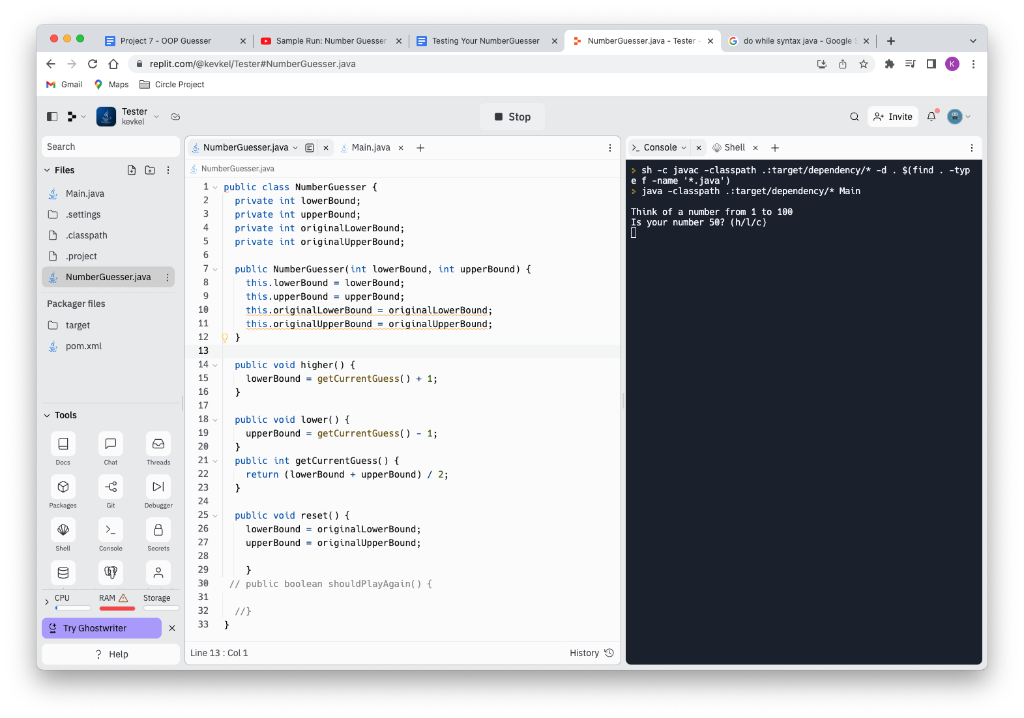Open file History

pos(591,653)
